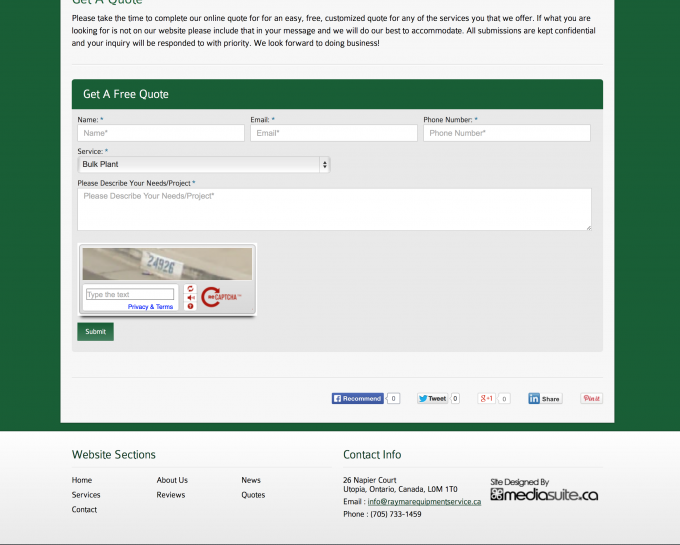Select the Phone Number field
The height and width of the screenshot is (545, 680).
(x=506, y=133)
